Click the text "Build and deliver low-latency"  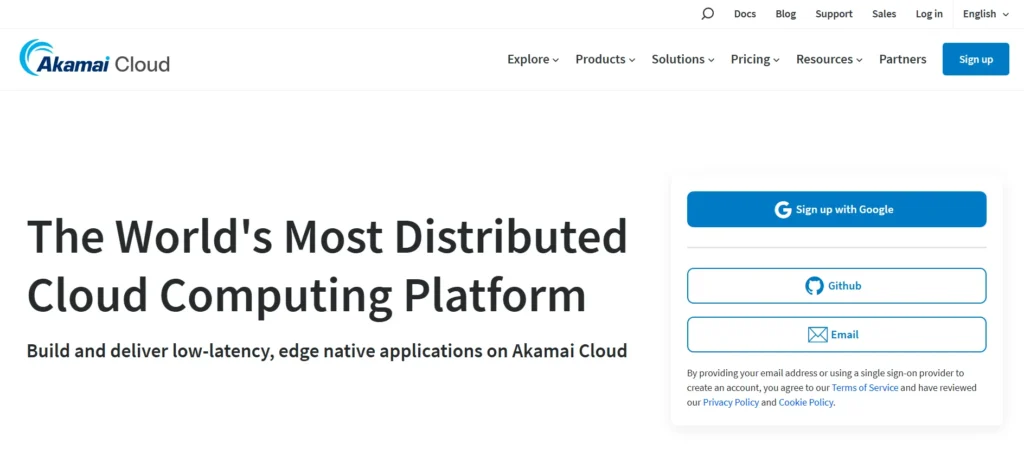[x=150, y=351]
